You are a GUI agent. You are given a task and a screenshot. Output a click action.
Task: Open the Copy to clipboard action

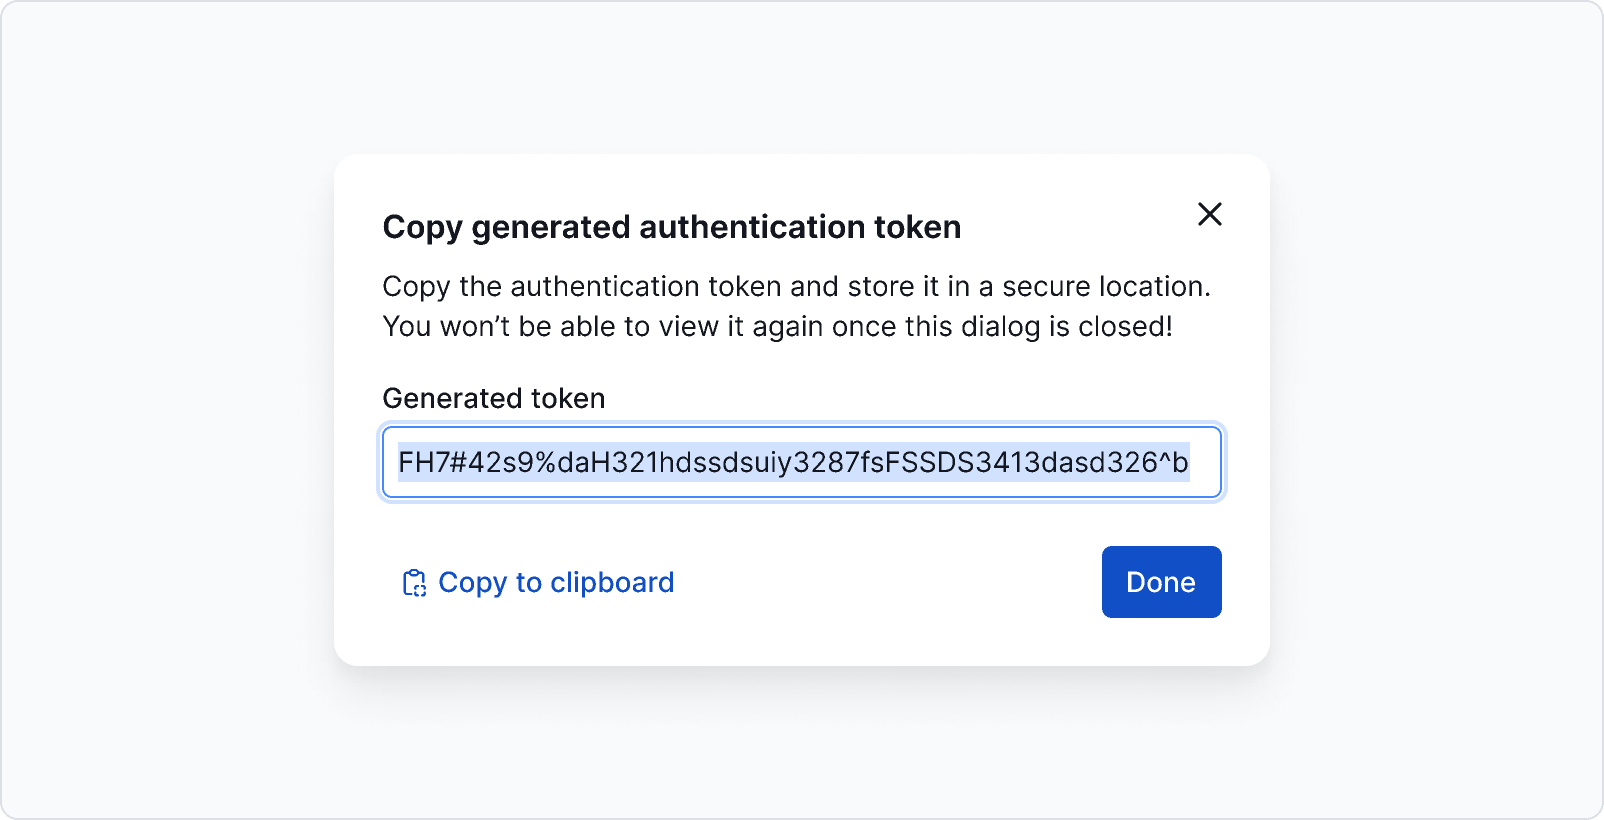point(556,582)
